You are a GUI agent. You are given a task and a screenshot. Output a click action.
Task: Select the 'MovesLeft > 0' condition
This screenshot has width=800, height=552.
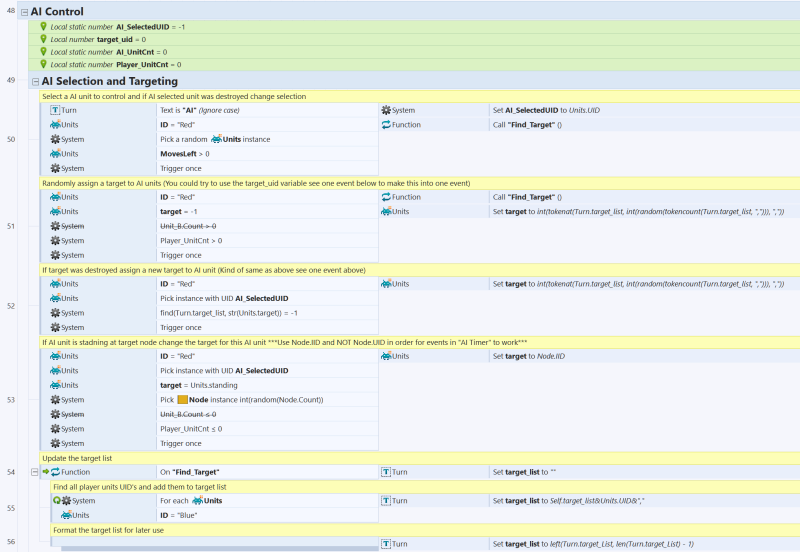click(x=185, y=155)
